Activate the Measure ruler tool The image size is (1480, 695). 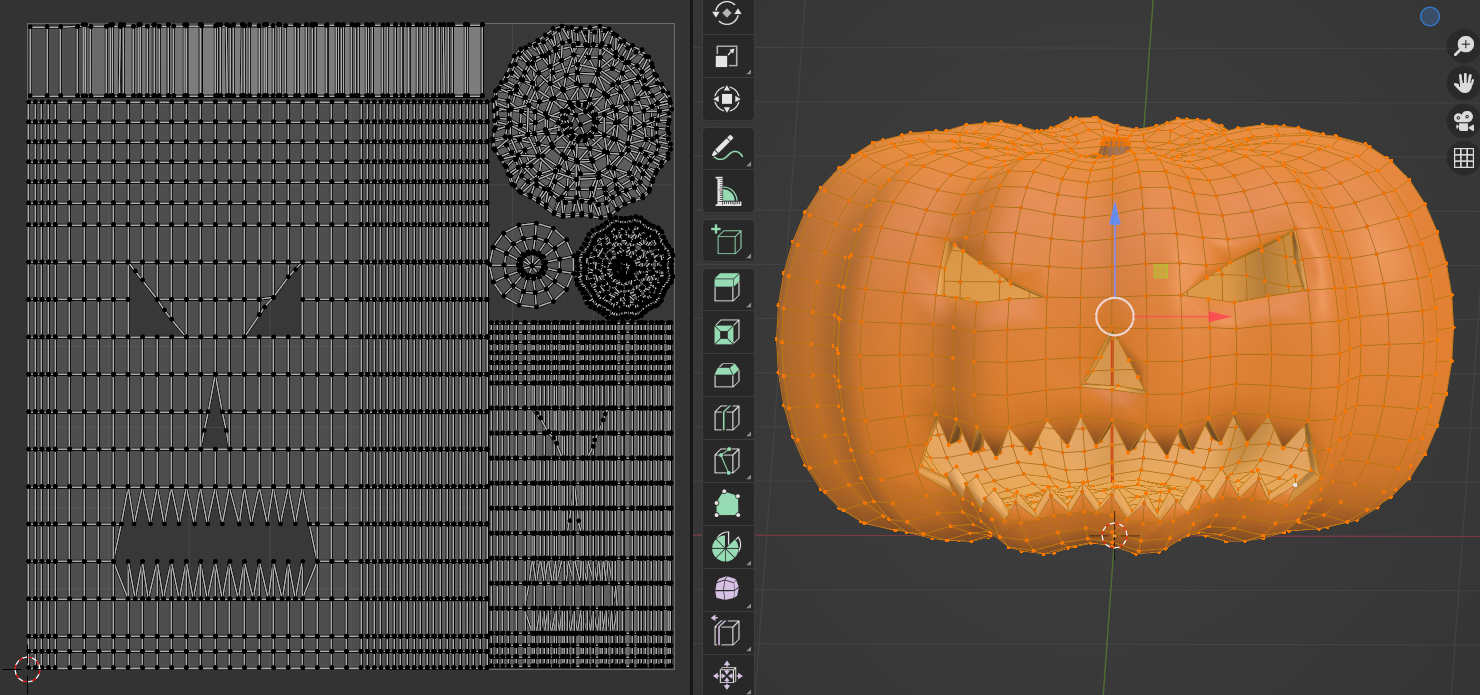coord(727,190)
